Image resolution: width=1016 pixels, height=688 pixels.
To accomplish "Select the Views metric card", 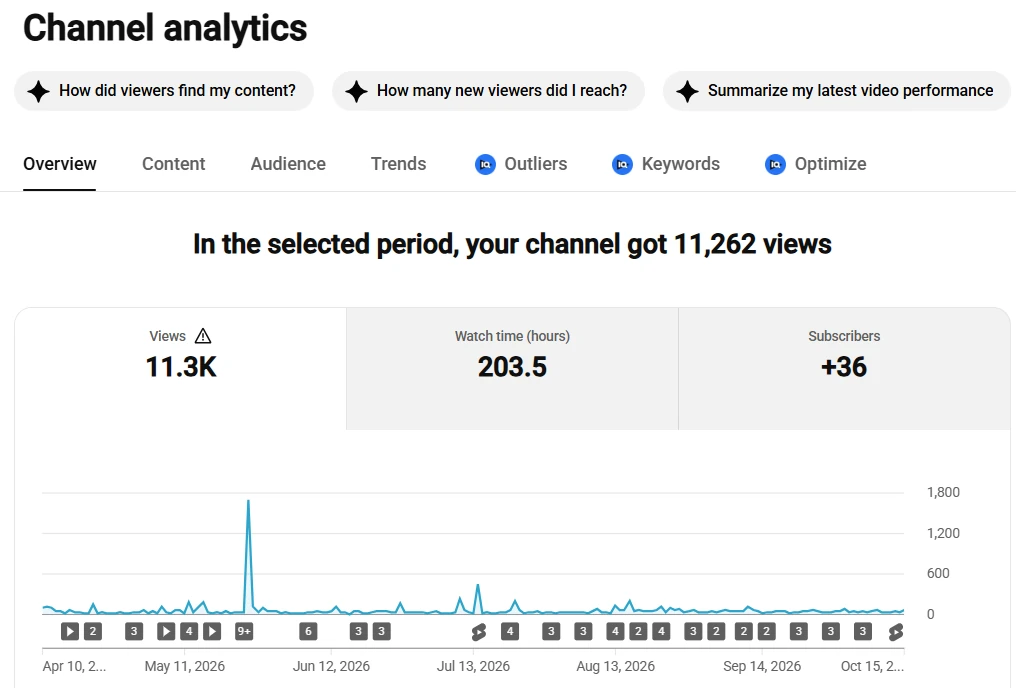I will point(181,368).
